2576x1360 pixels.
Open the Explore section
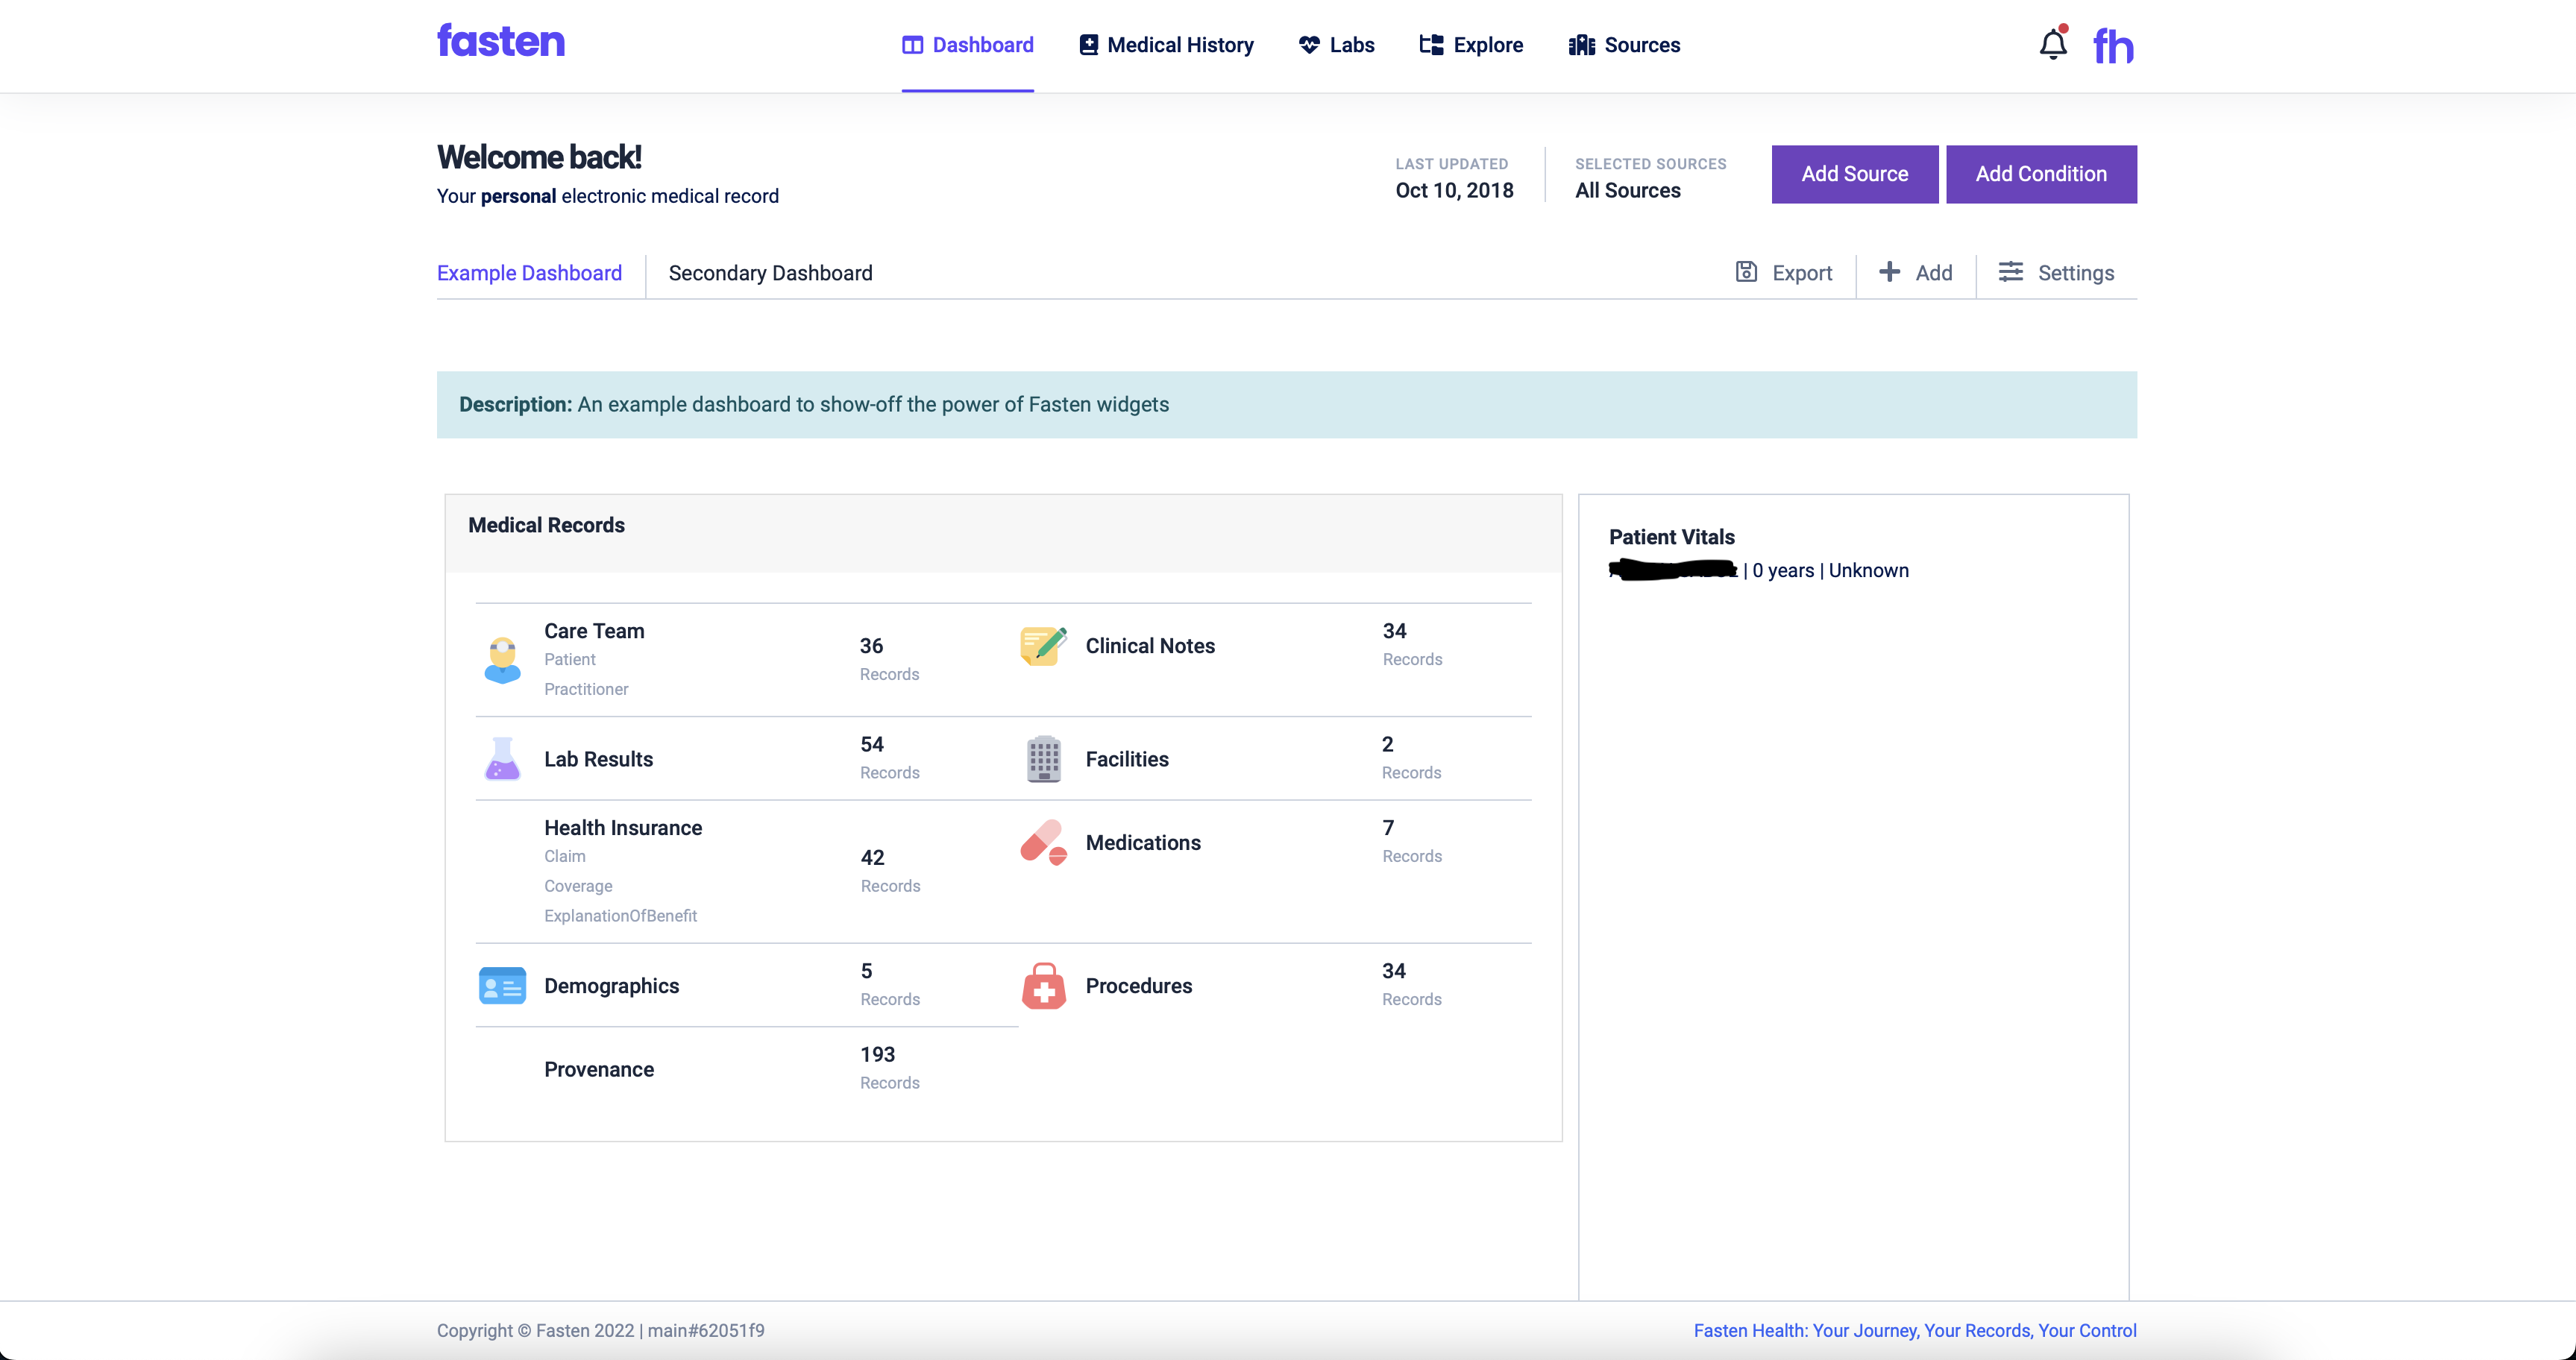click(1471, 45)
